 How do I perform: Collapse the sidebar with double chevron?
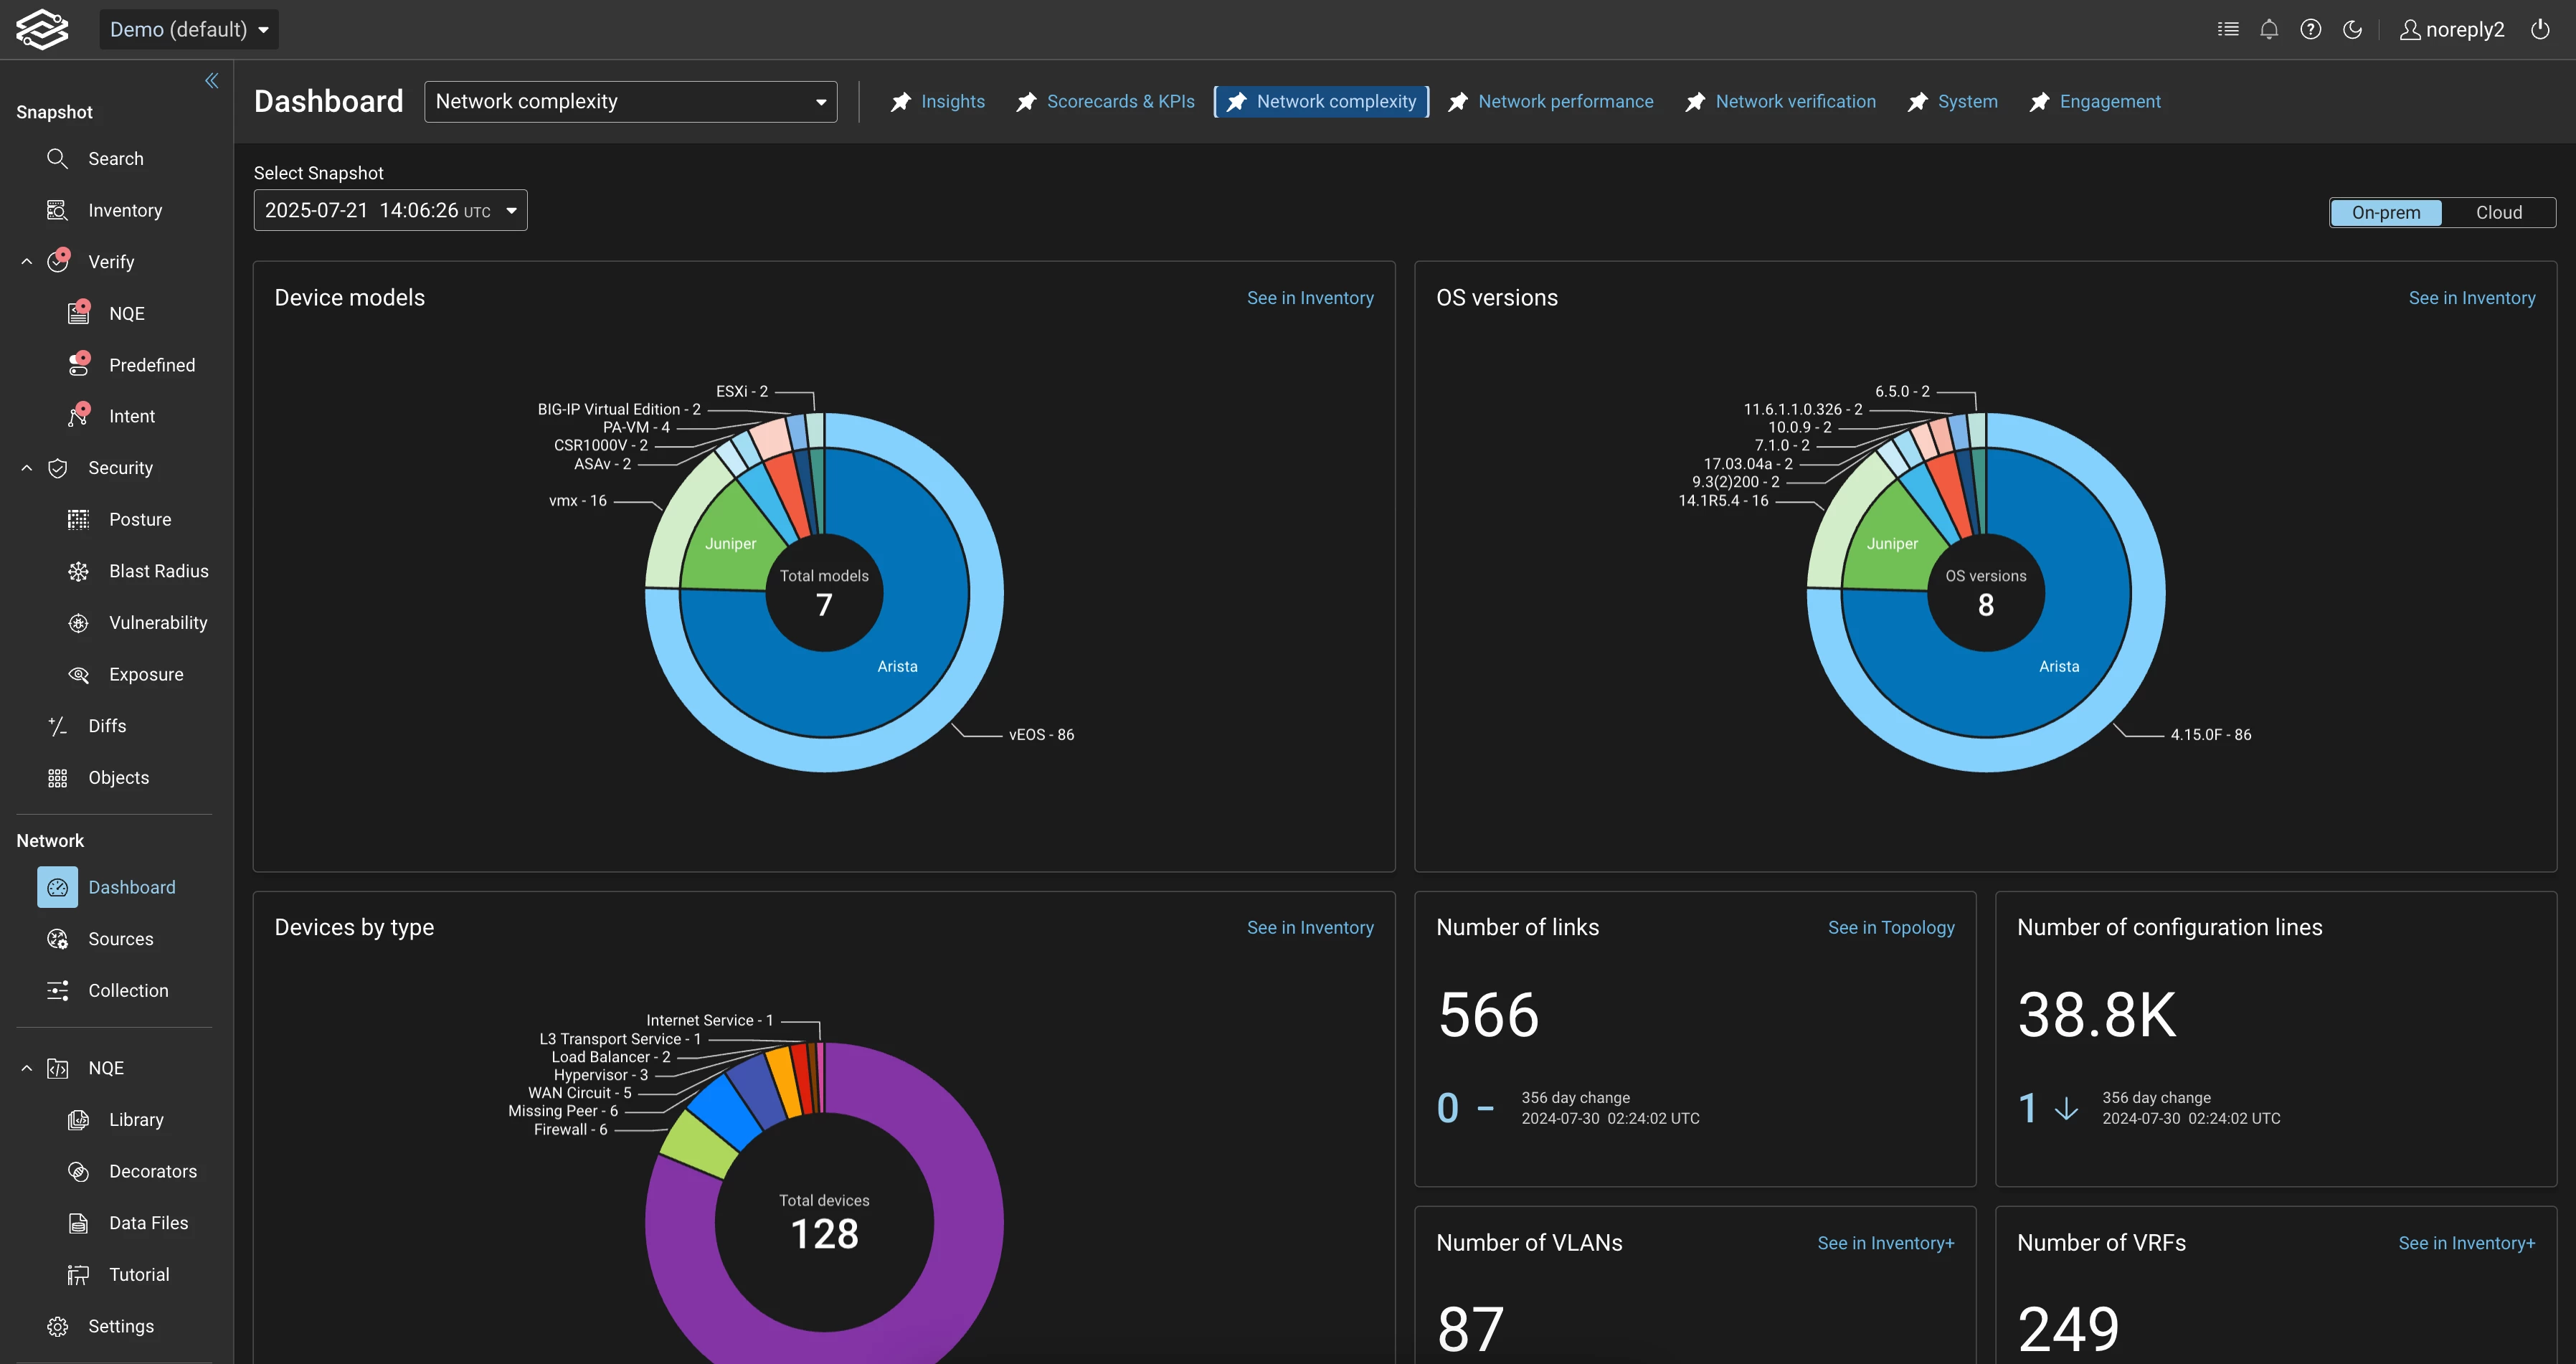pyautogui.click(x=211, y=81)
